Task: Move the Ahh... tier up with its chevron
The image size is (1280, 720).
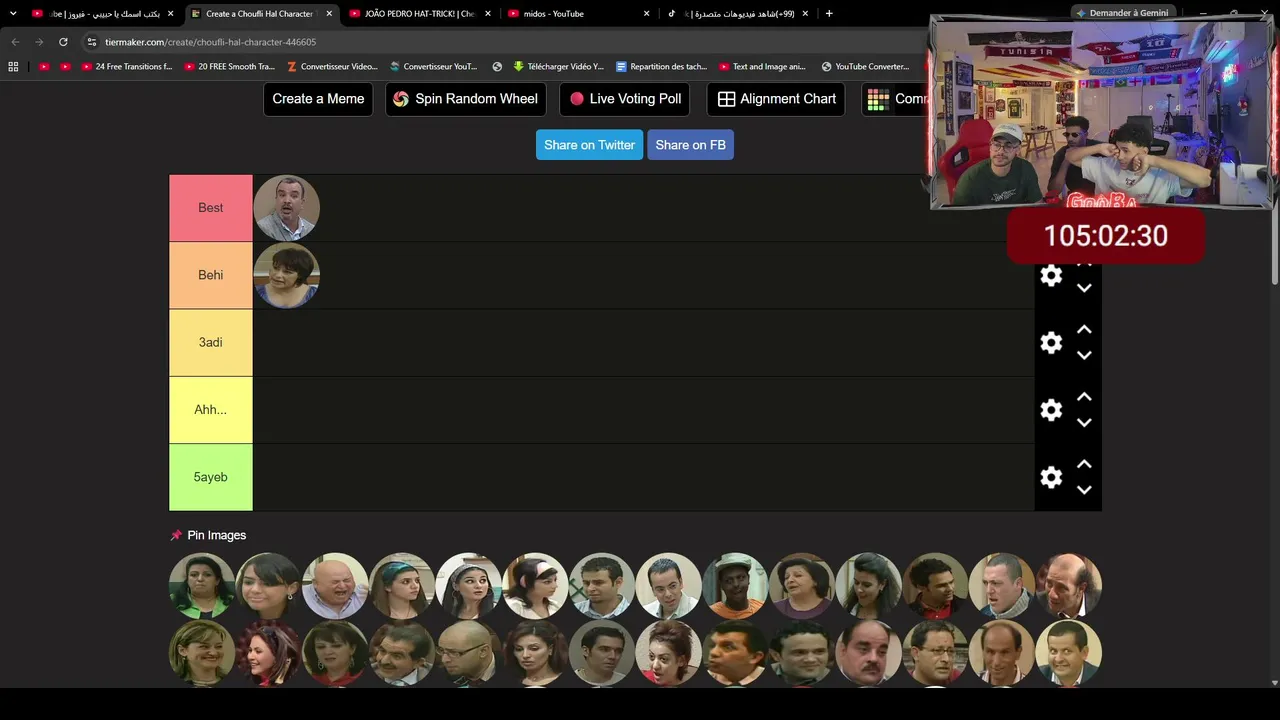Action: 1084,397
